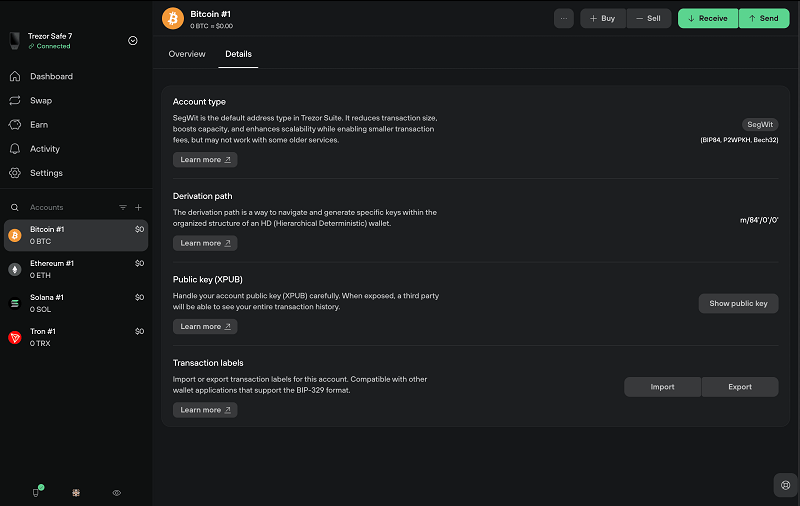800x506 pixels.
Task: Open the Swap page
Action: 41,100
